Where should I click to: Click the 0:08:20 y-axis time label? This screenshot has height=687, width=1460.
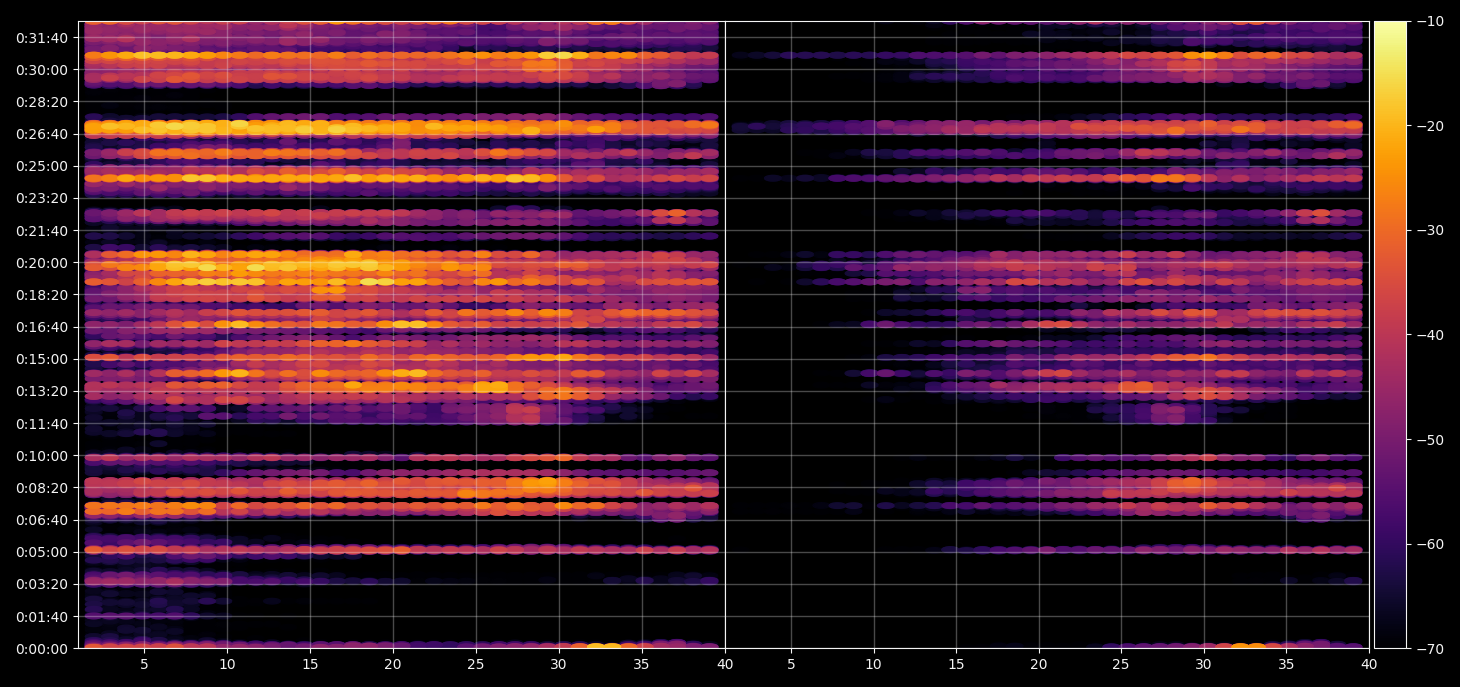coord(42,488)
